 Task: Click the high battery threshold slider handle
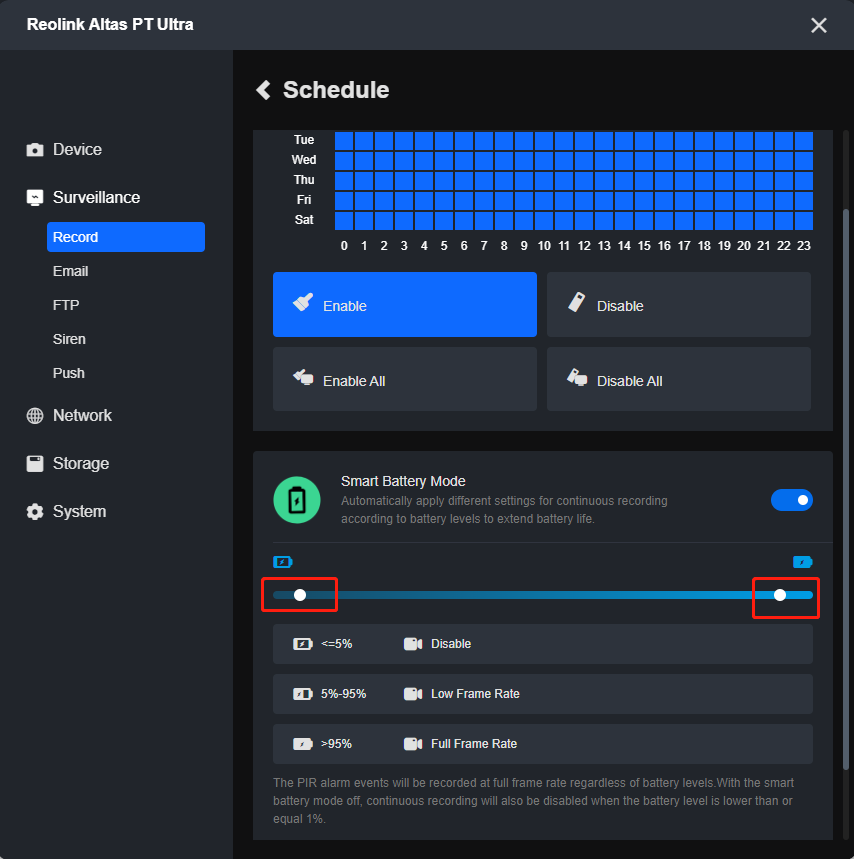click(x=780, y=595)
